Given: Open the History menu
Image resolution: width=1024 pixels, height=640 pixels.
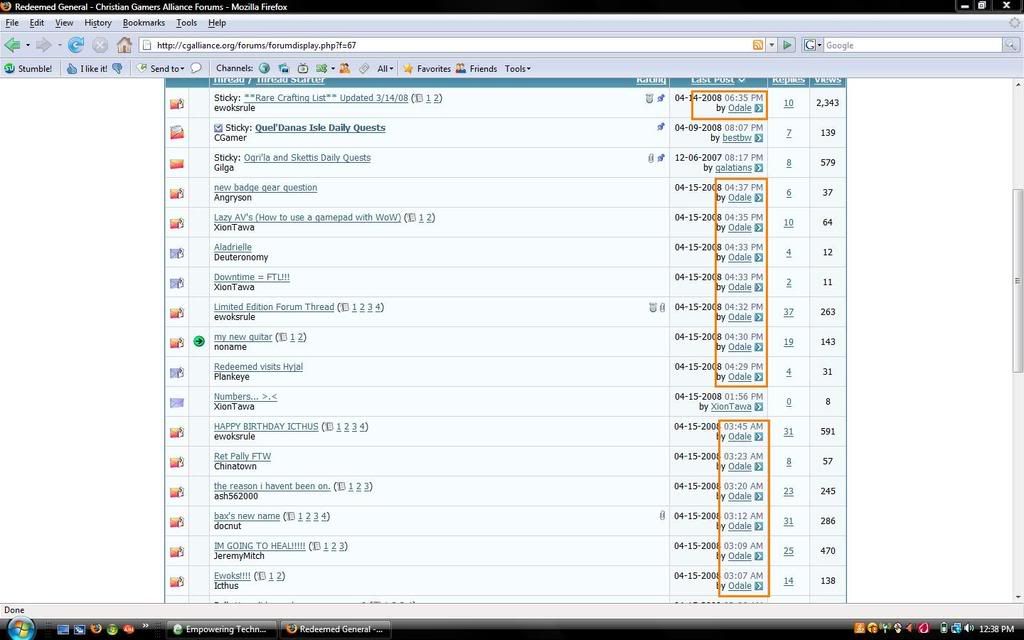Looking at the screenshot, I should tap(98, 22).
